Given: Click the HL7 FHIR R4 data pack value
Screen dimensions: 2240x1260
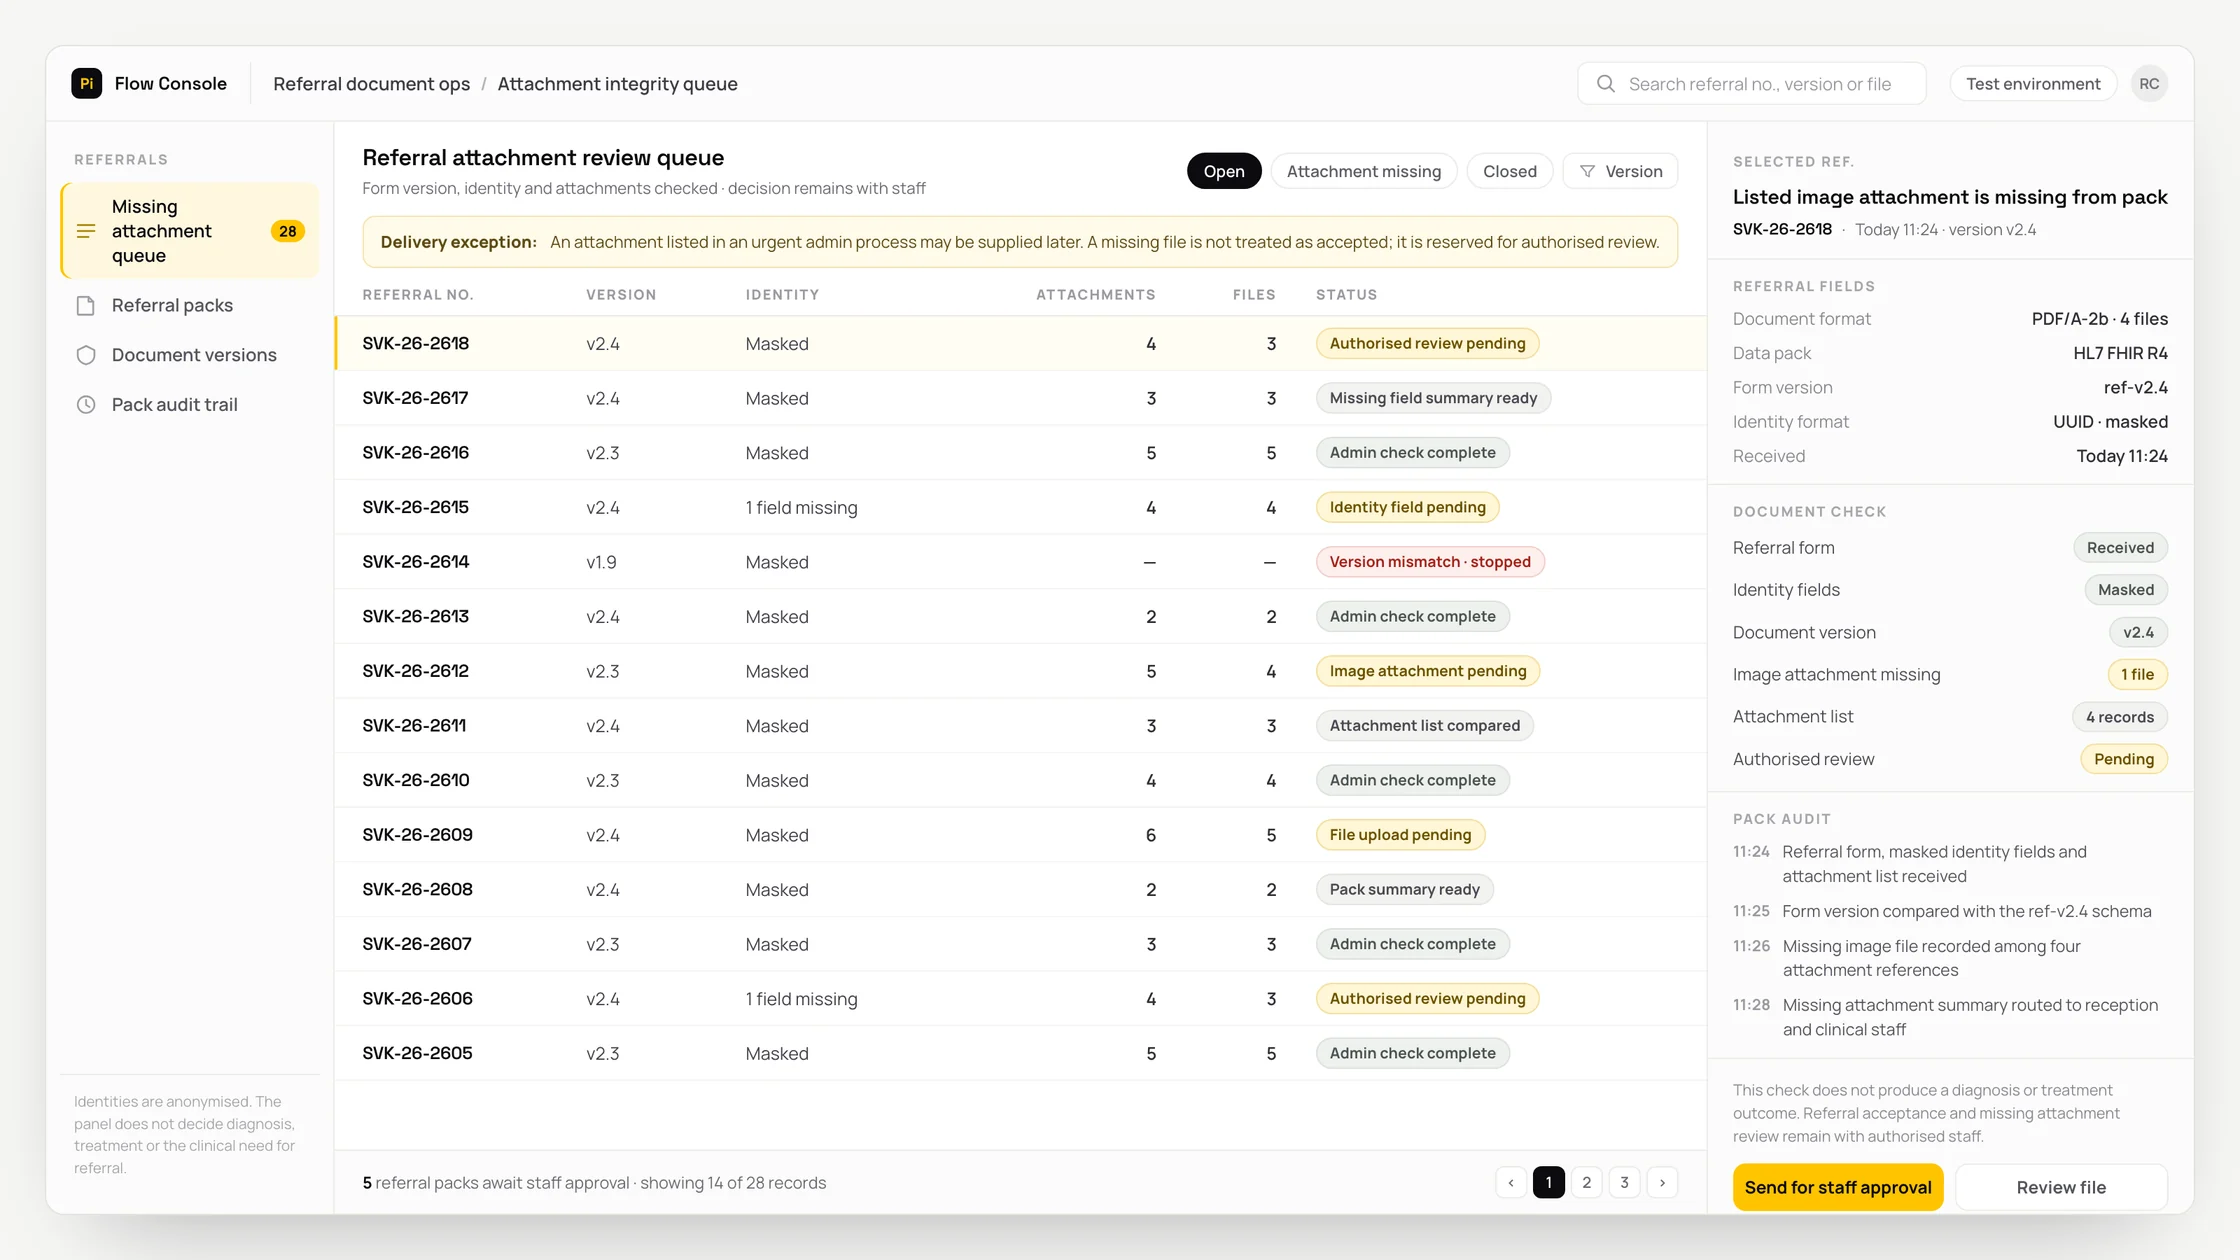Looking at the screenshot, I should coord(2120,353).
